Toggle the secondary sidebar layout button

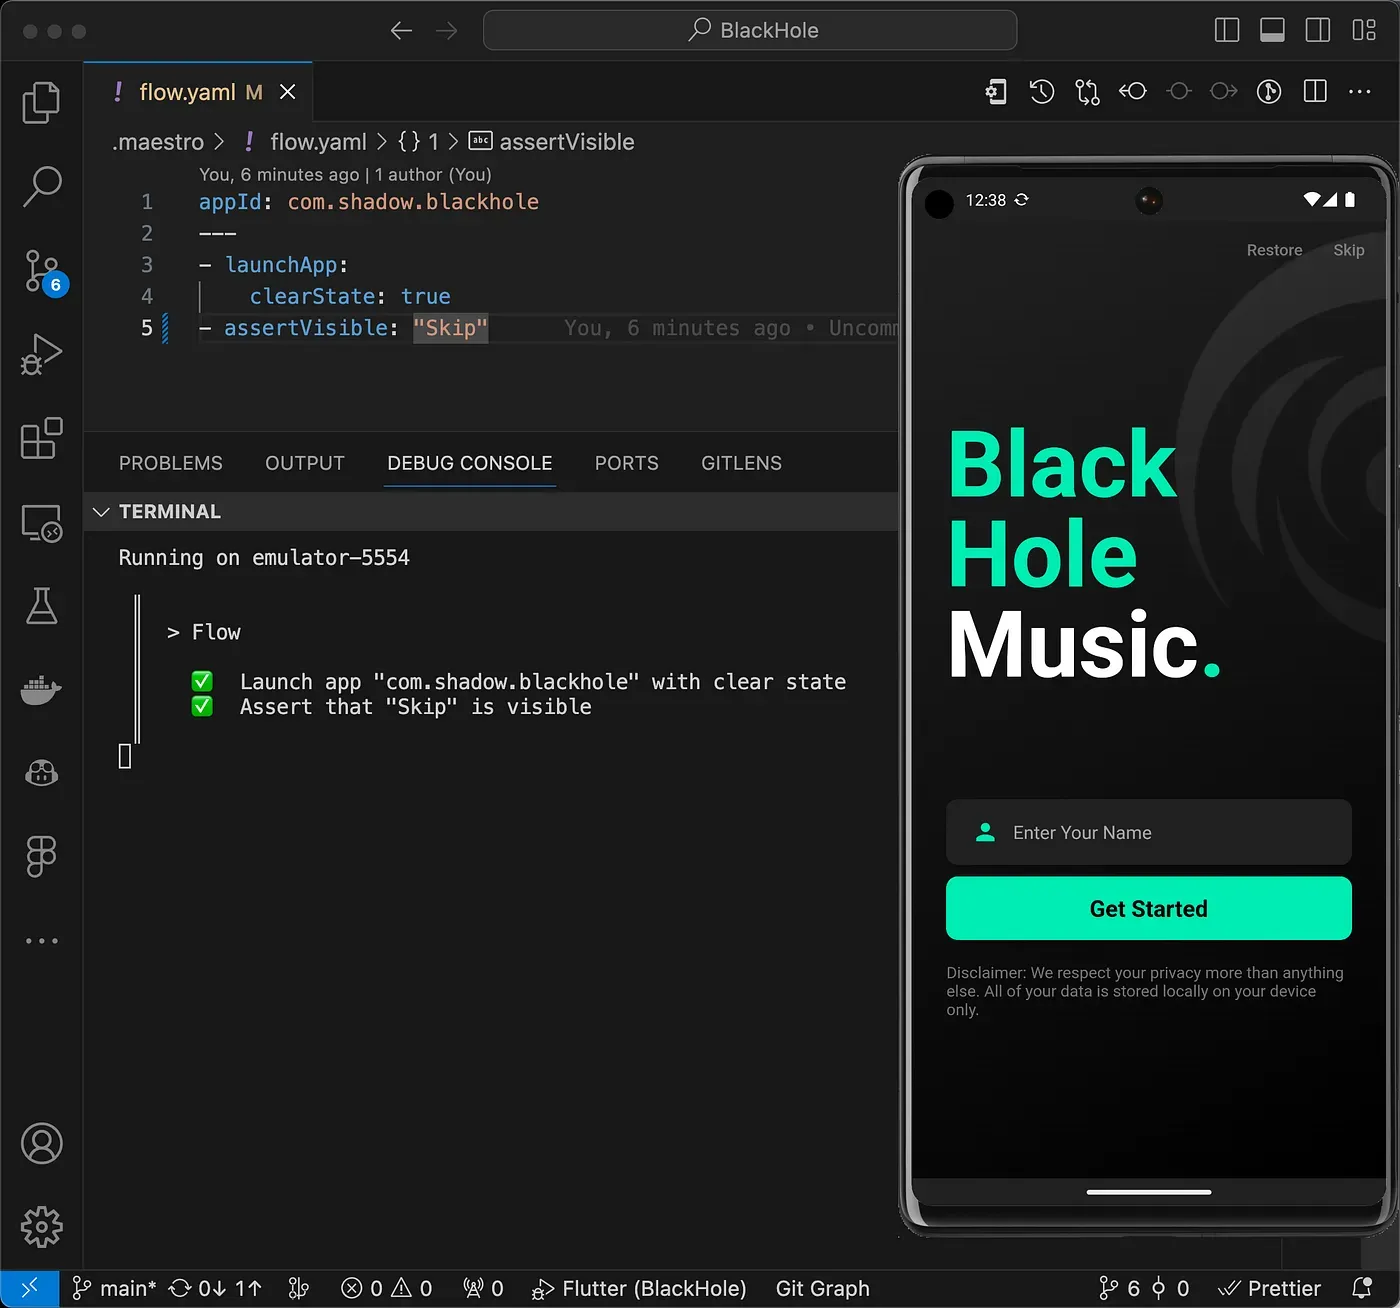pyautogui.click(x=1317, y=30)
